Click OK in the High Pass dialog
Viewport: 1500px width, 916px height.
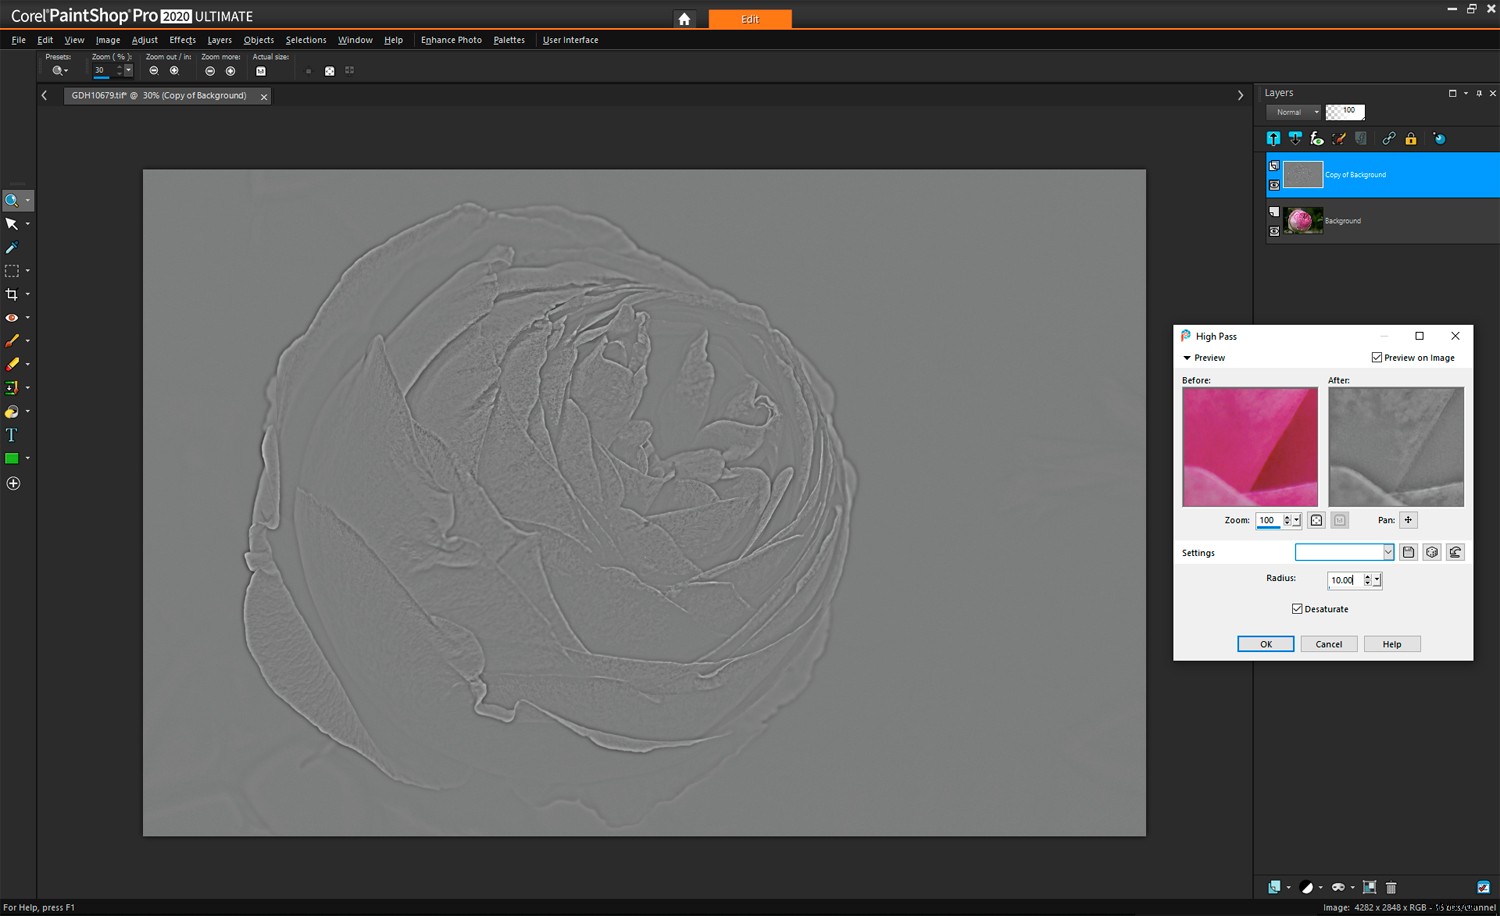pos(1265,643)
